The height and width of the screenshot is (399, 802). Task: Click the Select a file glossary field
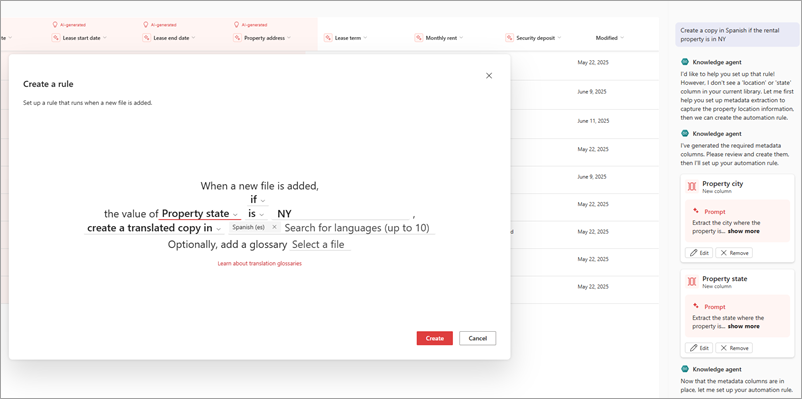[x=320, y=245]
